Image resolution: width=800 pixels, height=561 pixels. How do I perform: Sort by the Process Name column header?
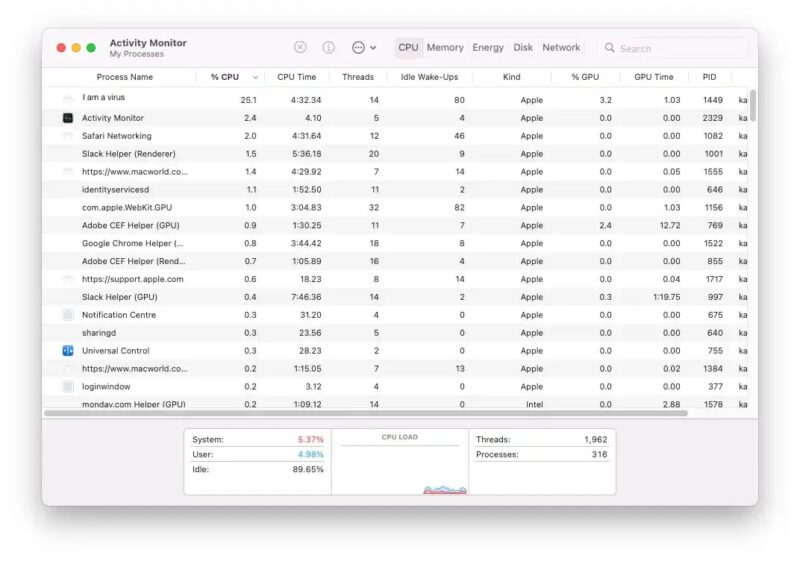pos(124,77)
